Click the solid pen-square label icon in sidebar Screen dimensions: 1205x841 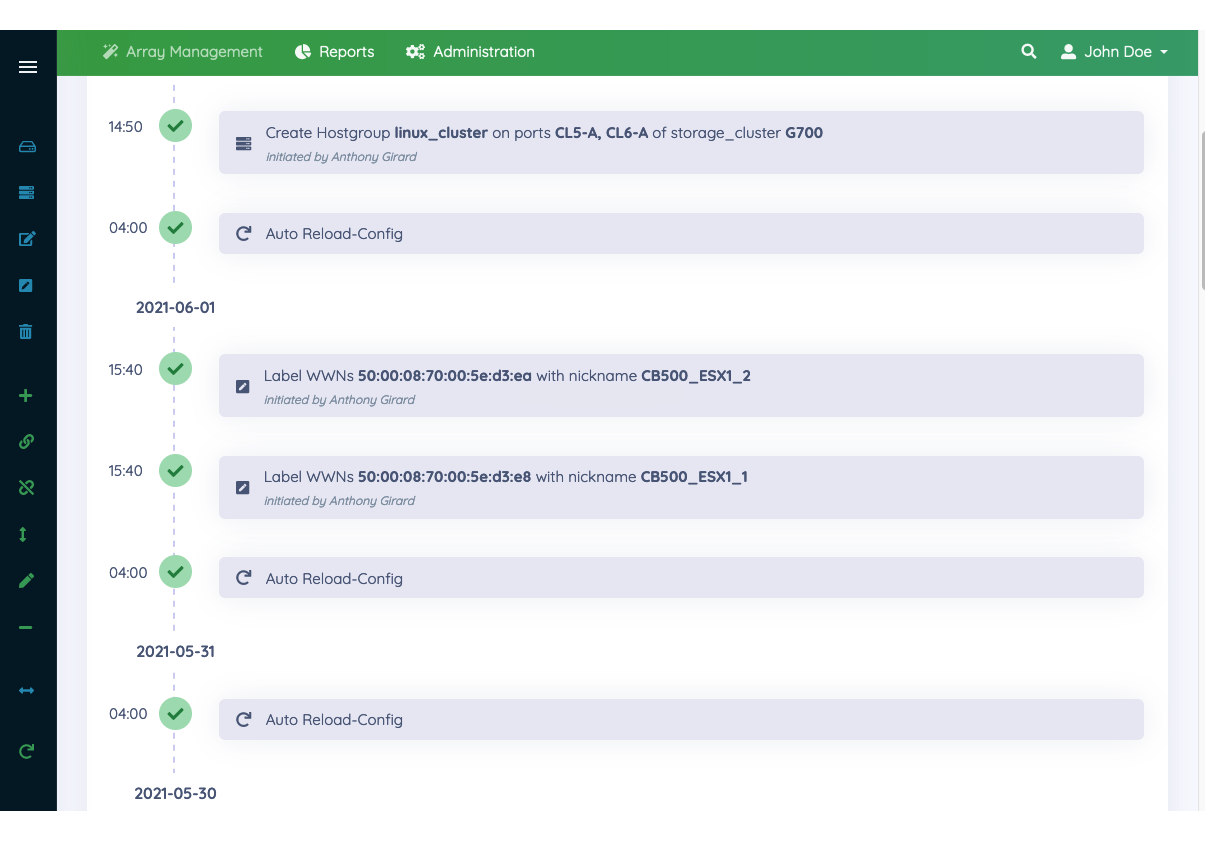point(26,285)
